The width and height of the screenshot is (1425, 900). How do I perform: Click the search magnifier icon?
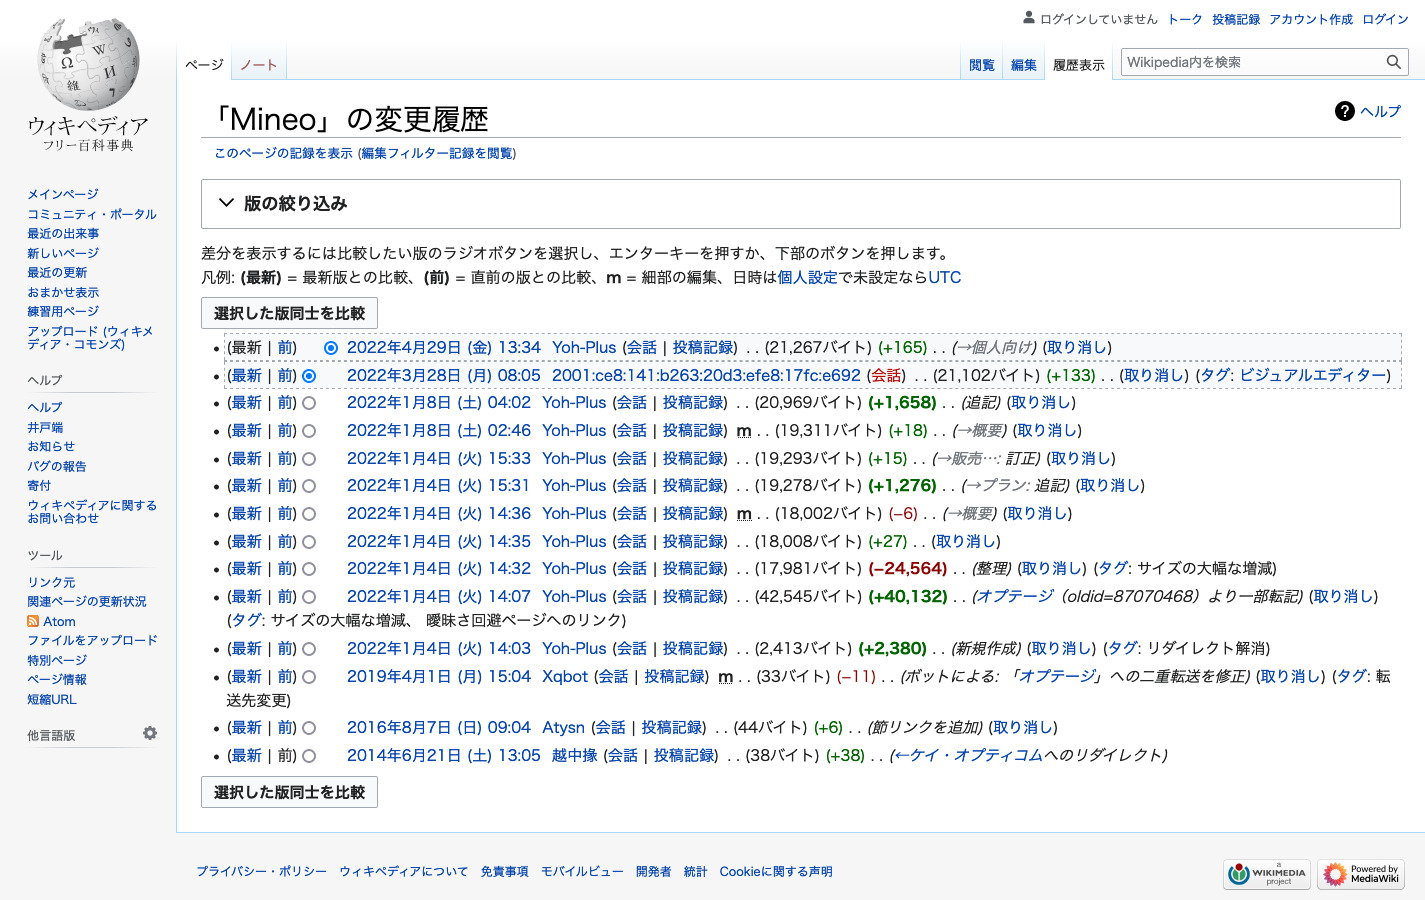tap(1393, 62)
